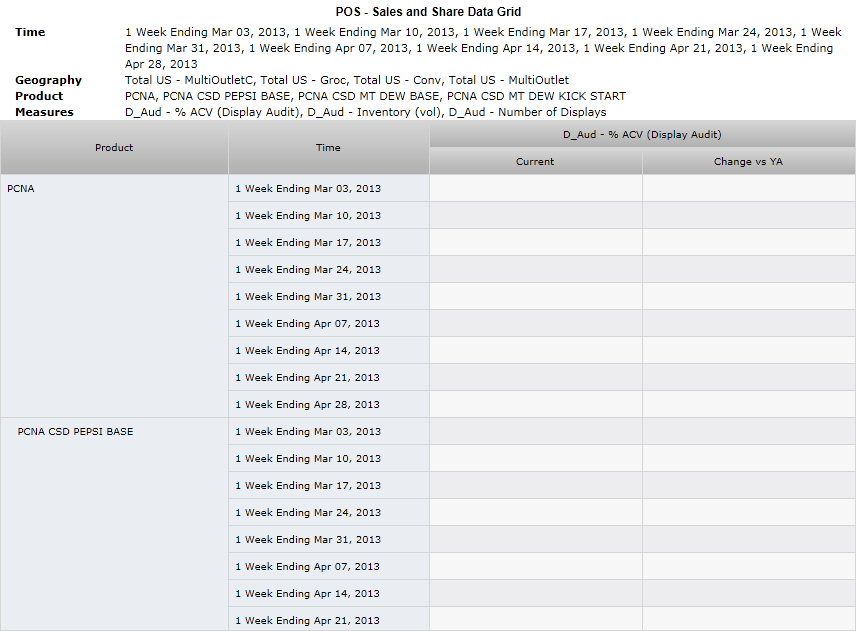This screenshot has width=856, height=631.
Task: Click the Time column header in grid
Action: pos(328,147)
